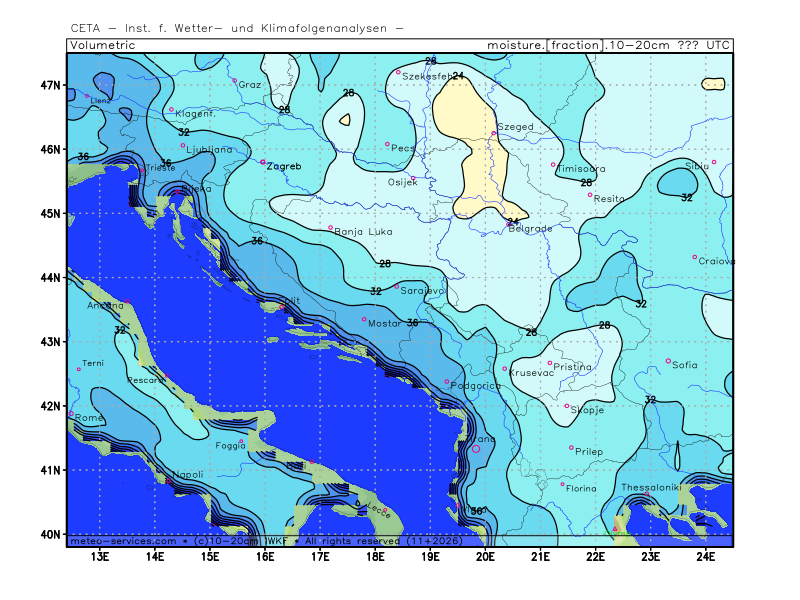Select the Skopje city marker

pos(567,406)
